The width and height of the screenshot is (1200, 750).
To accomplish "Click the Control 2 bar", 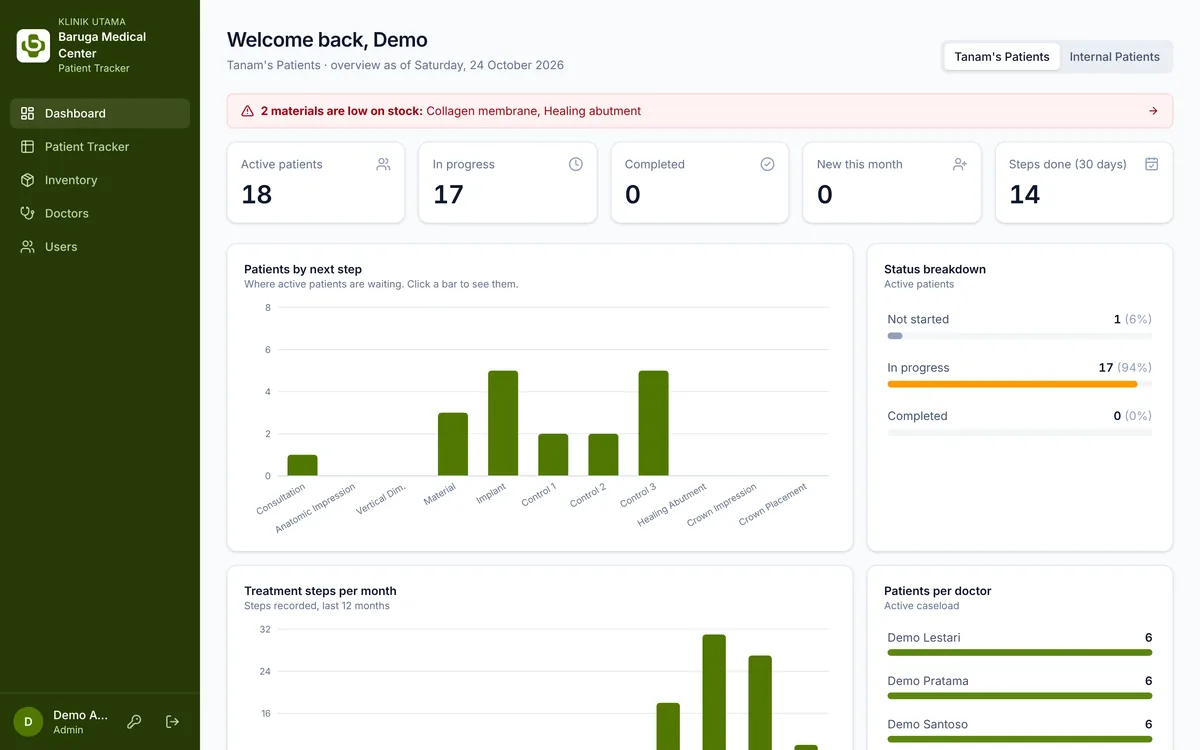I will point(603,455).
